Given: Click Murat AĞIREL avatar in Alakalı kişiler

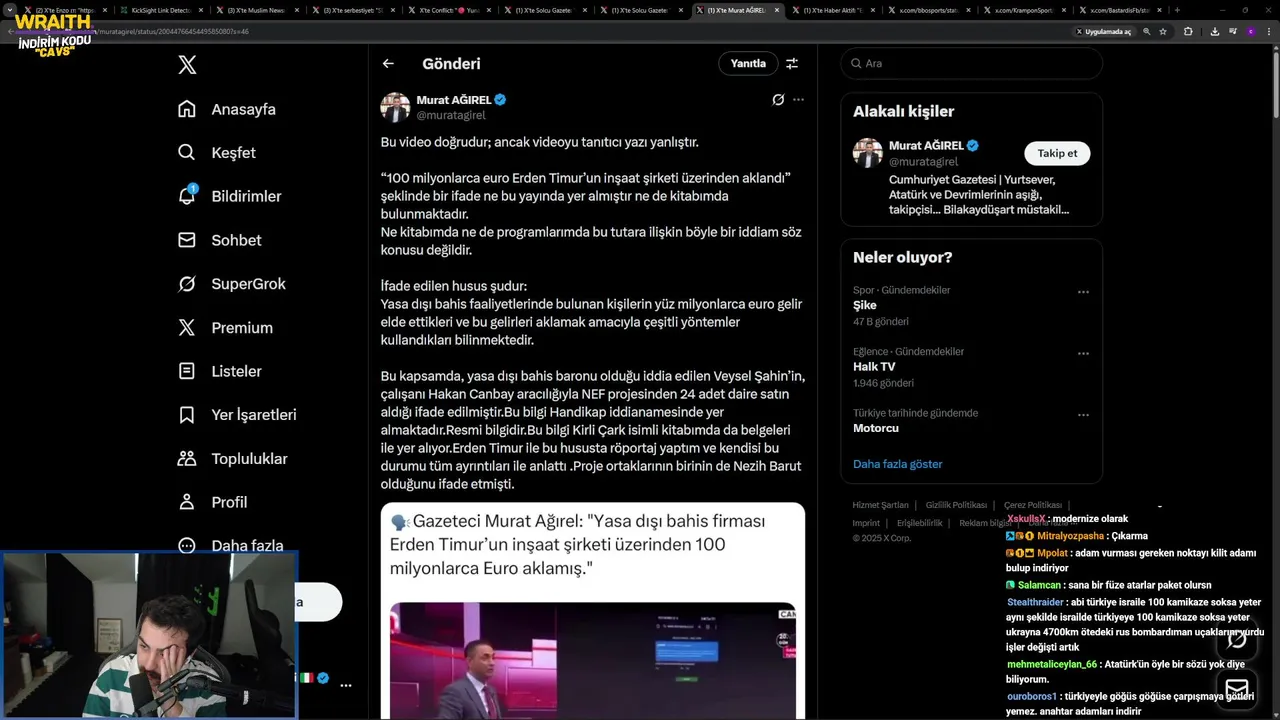Looking at the screenshot, I should pyautogui.click(x=868, y=153).
